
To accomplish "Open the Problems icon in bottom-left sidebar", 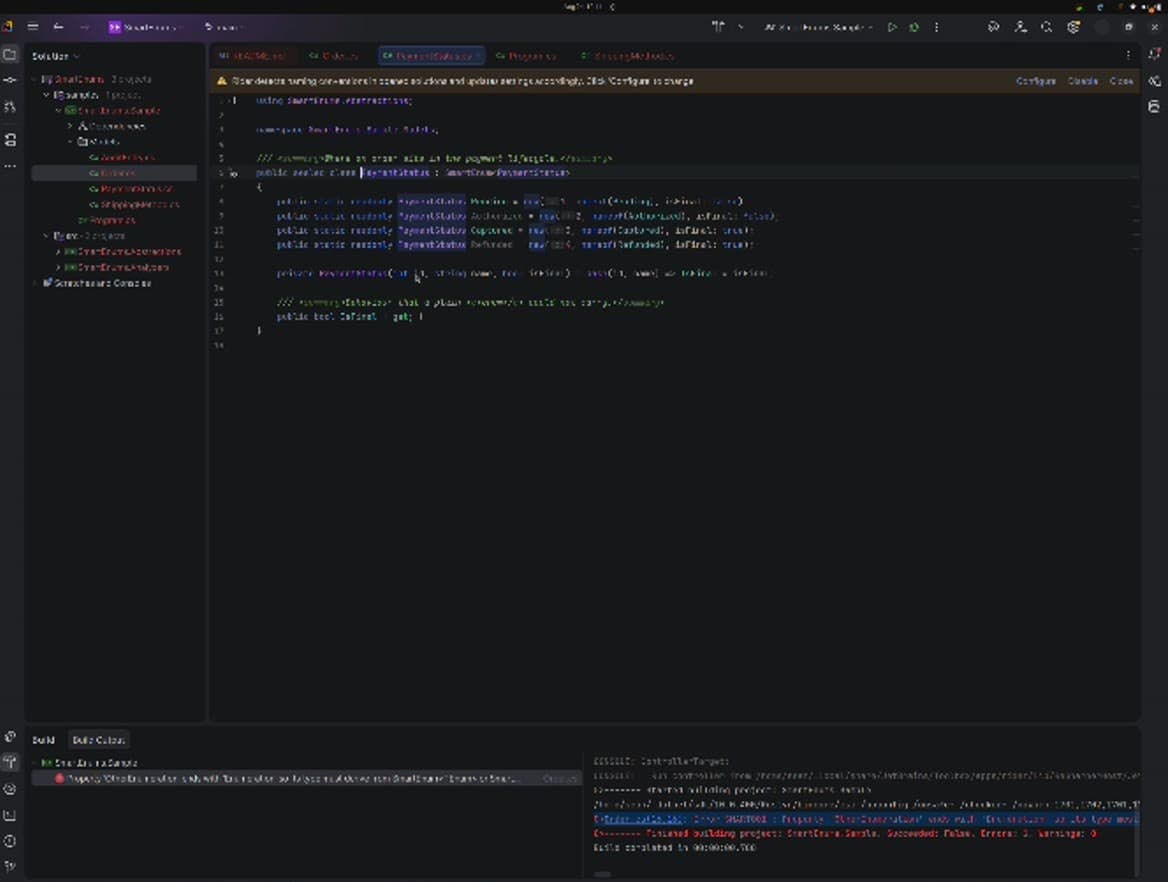I will point(10,841).
